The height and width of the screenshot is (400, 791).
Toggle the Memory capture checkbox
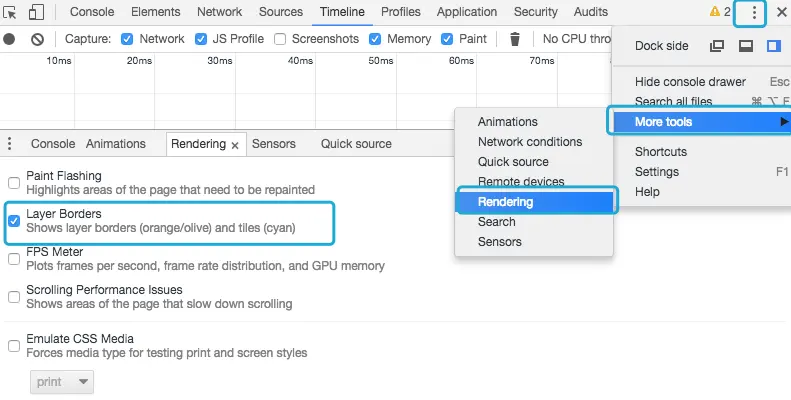point(375,39)
